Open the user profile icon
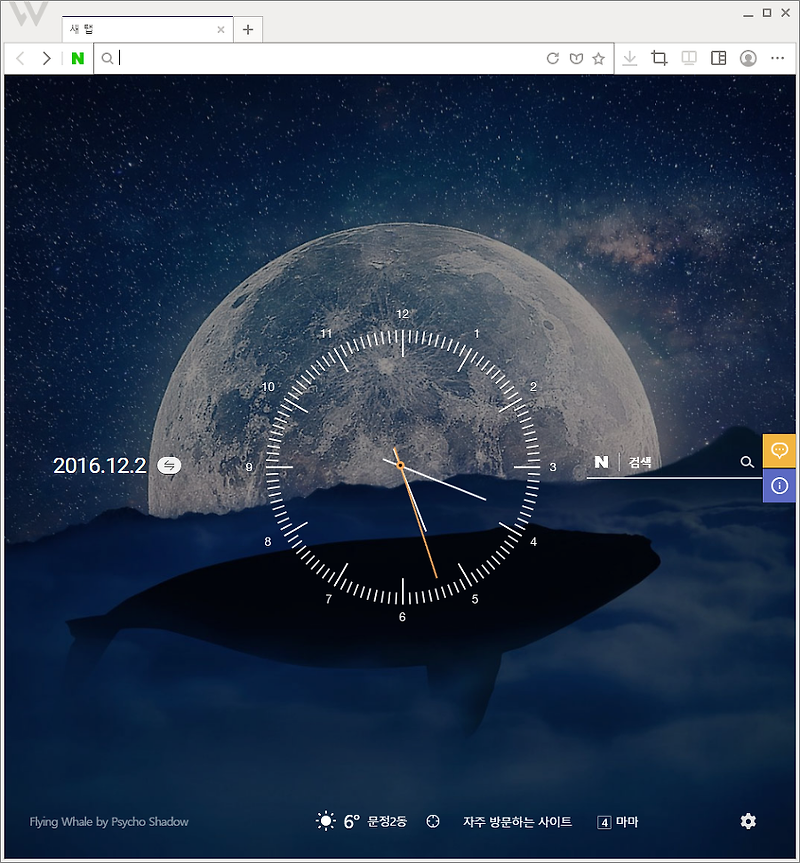800x863 pixels. (748, 58)
